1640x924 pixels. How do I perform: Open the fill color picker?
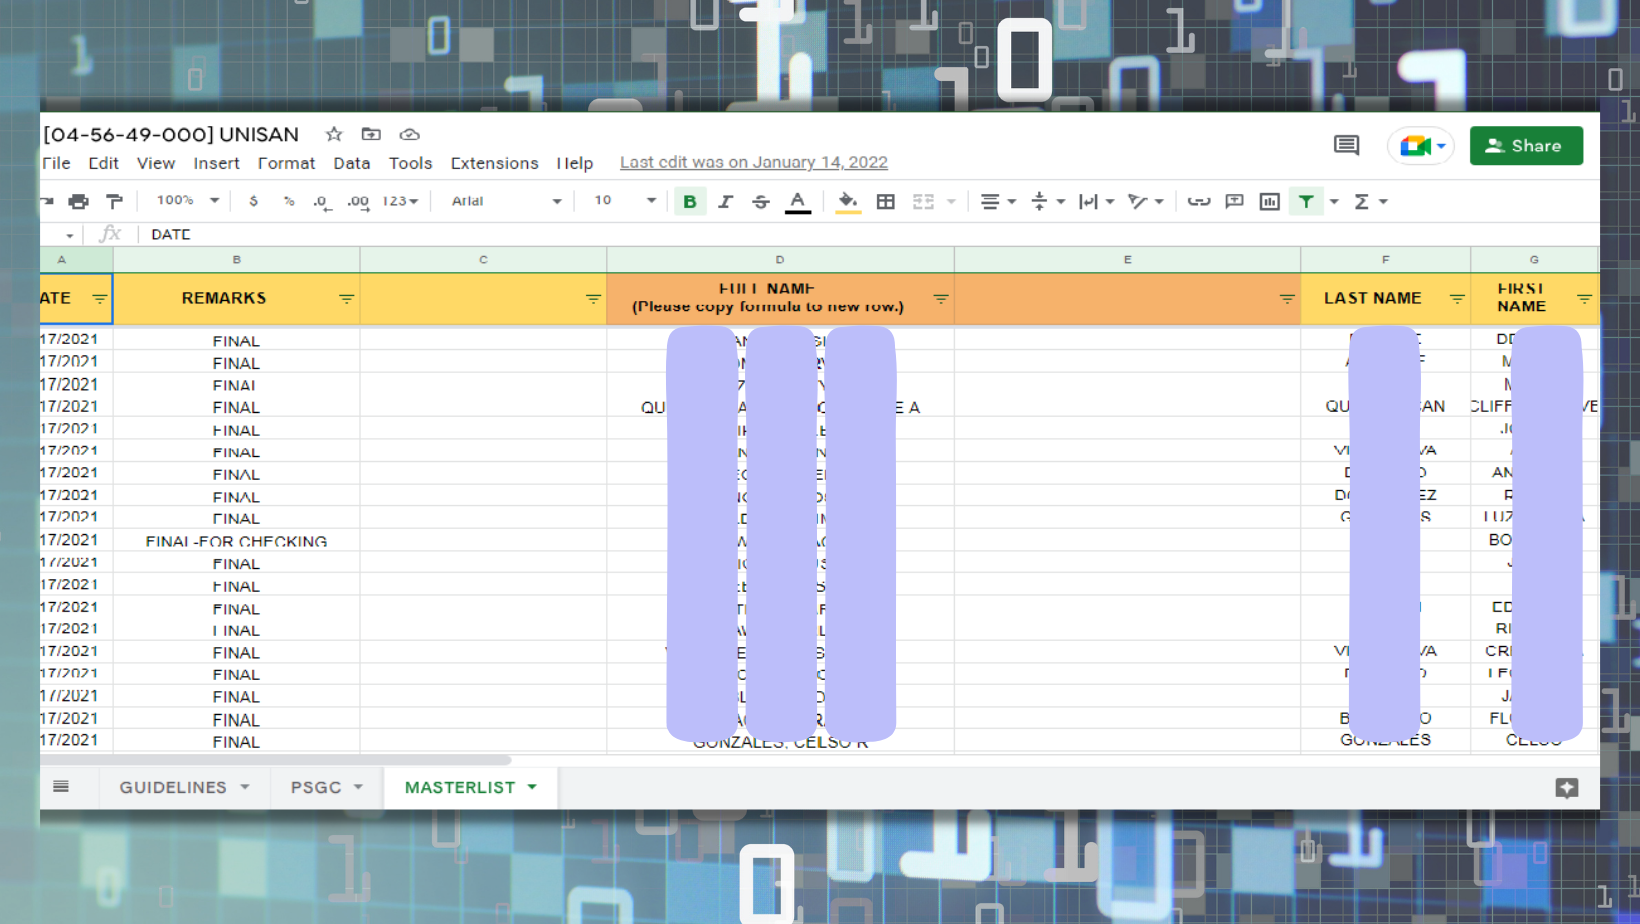tap(847, 201)
